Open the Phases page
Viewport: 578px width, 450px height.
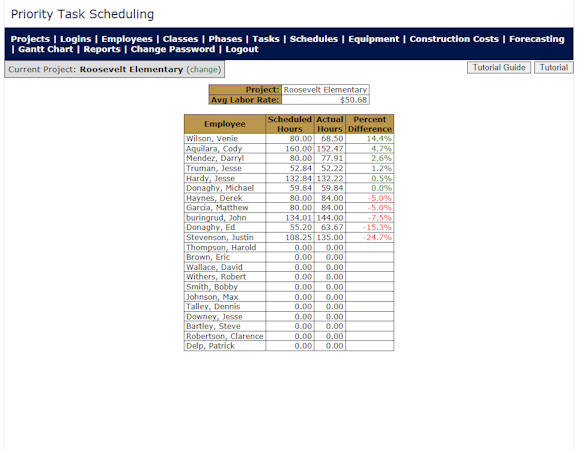pos(225,39)
